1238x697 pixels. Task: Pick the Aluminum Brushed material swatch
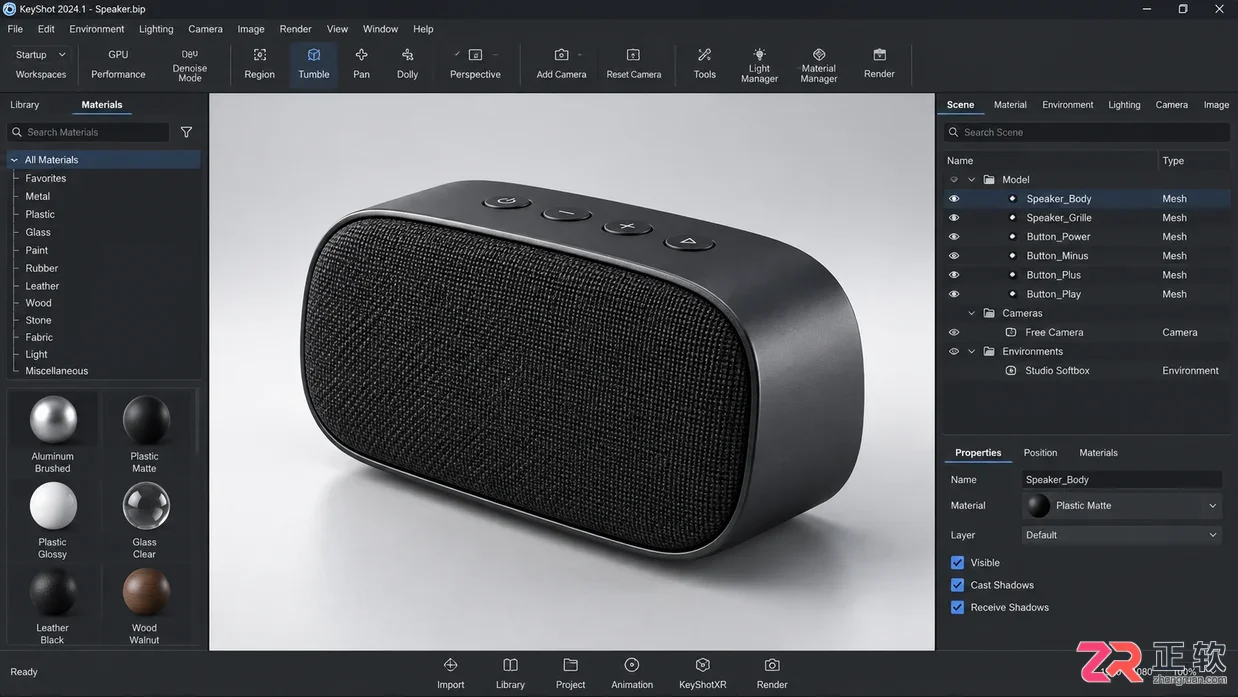point(53,434)
